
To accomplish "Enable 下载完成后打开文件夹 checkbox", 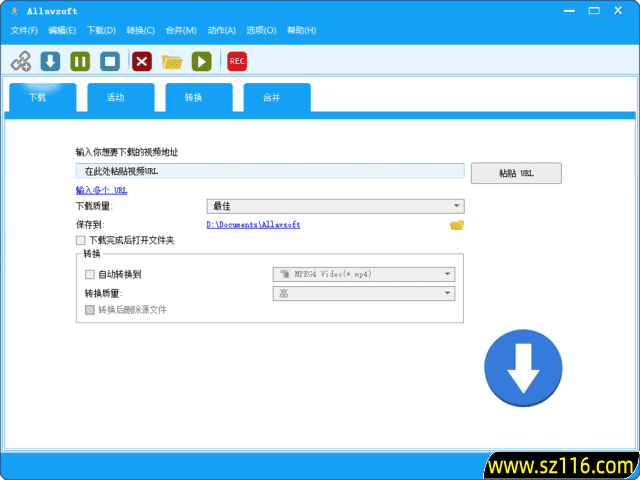I will (x=80, y=241).
